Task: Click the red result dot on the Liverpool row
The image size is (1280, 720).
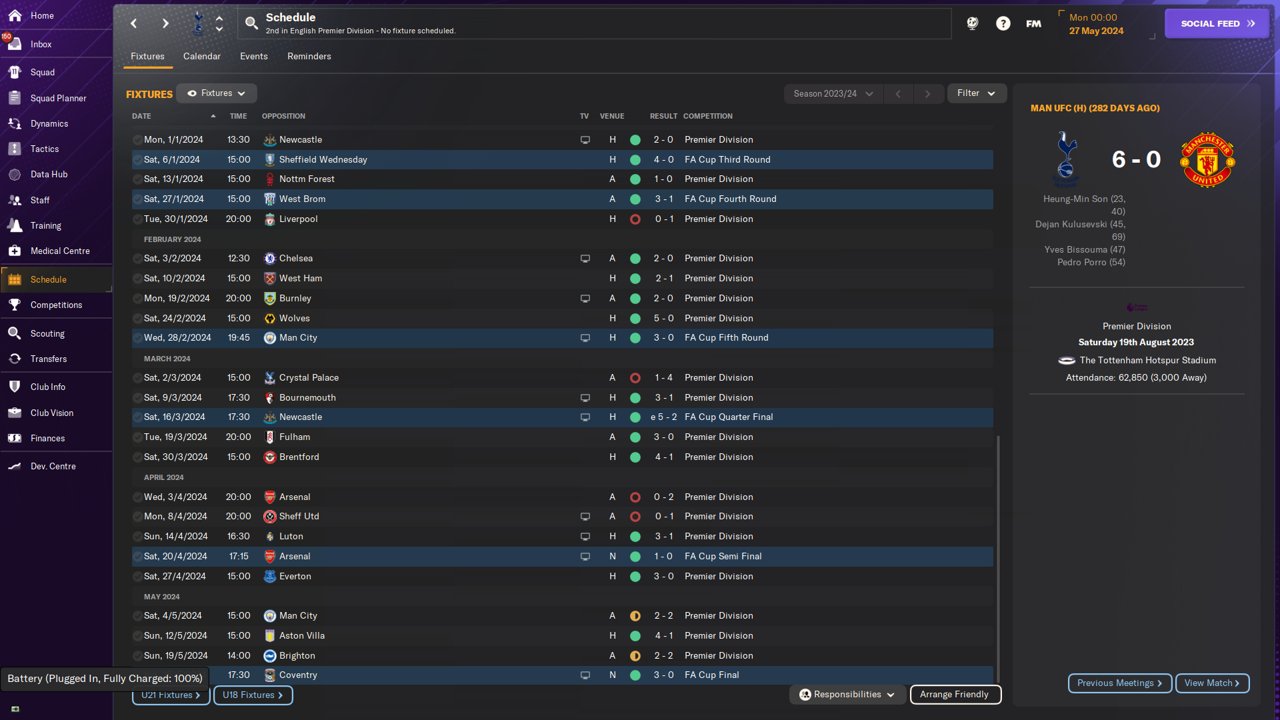Action: 635,219
